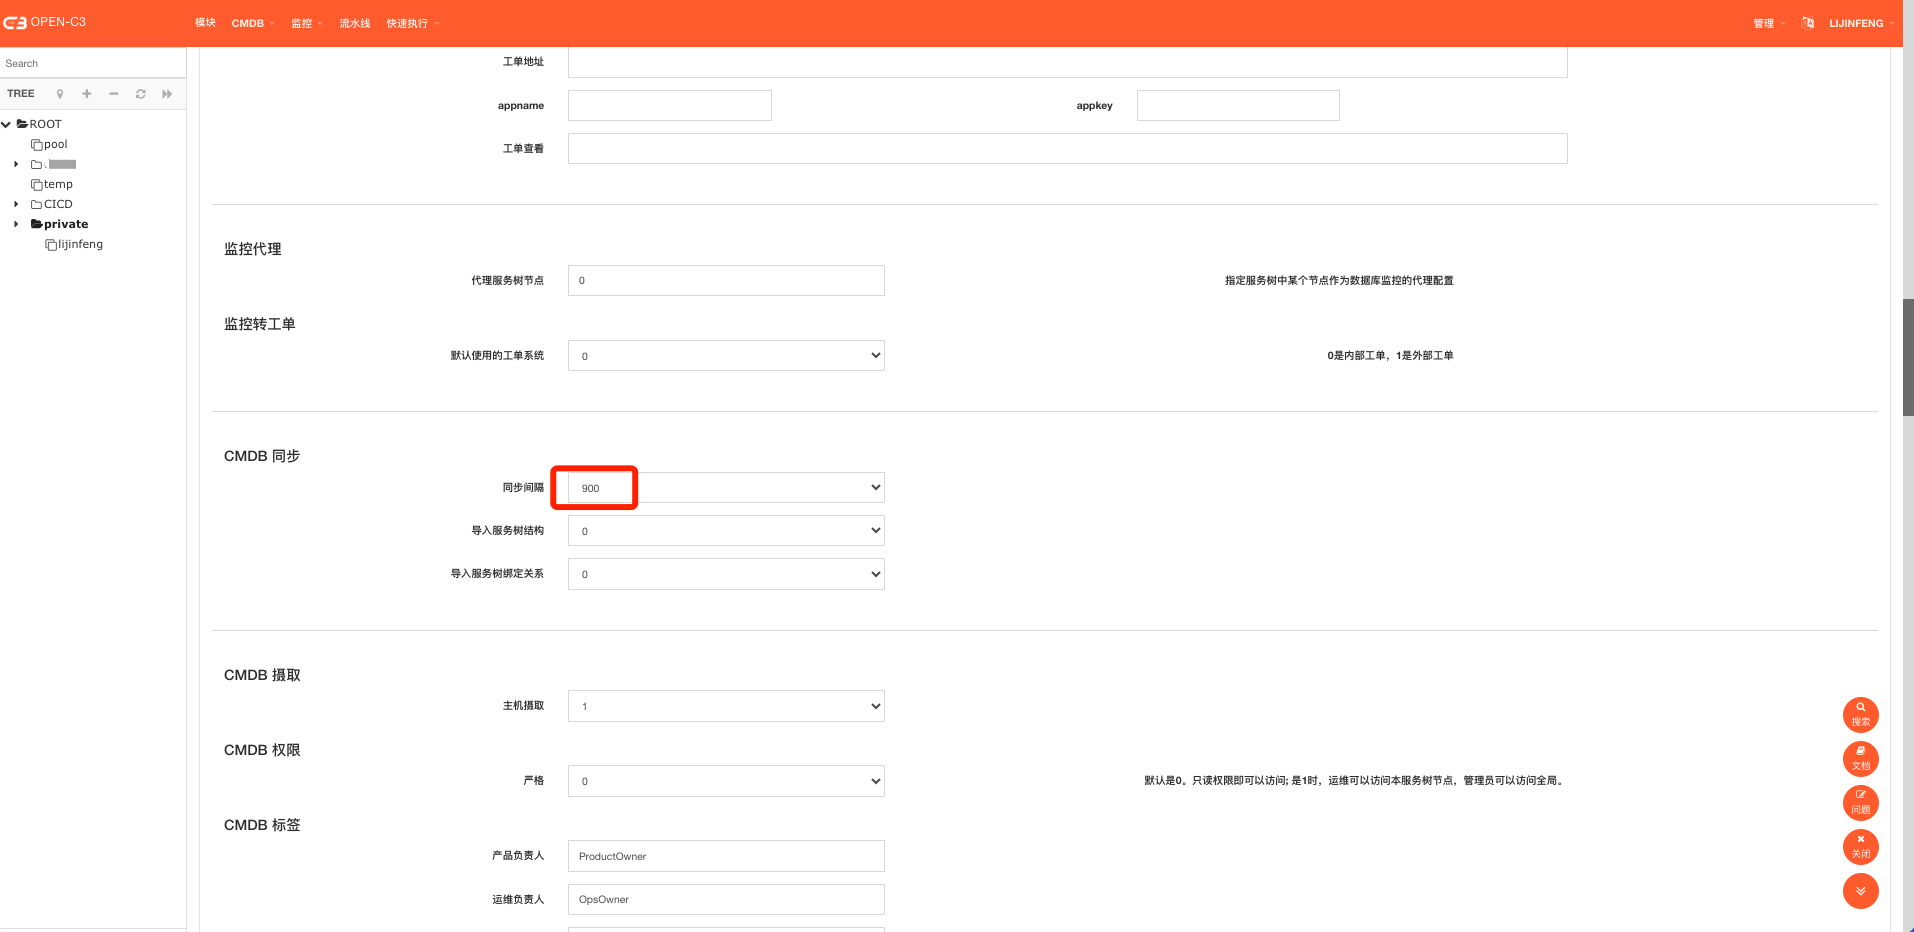Open the 同步间隔 dropdown
The height and width of the screenshot is (932, 1914).
point(726,487)
